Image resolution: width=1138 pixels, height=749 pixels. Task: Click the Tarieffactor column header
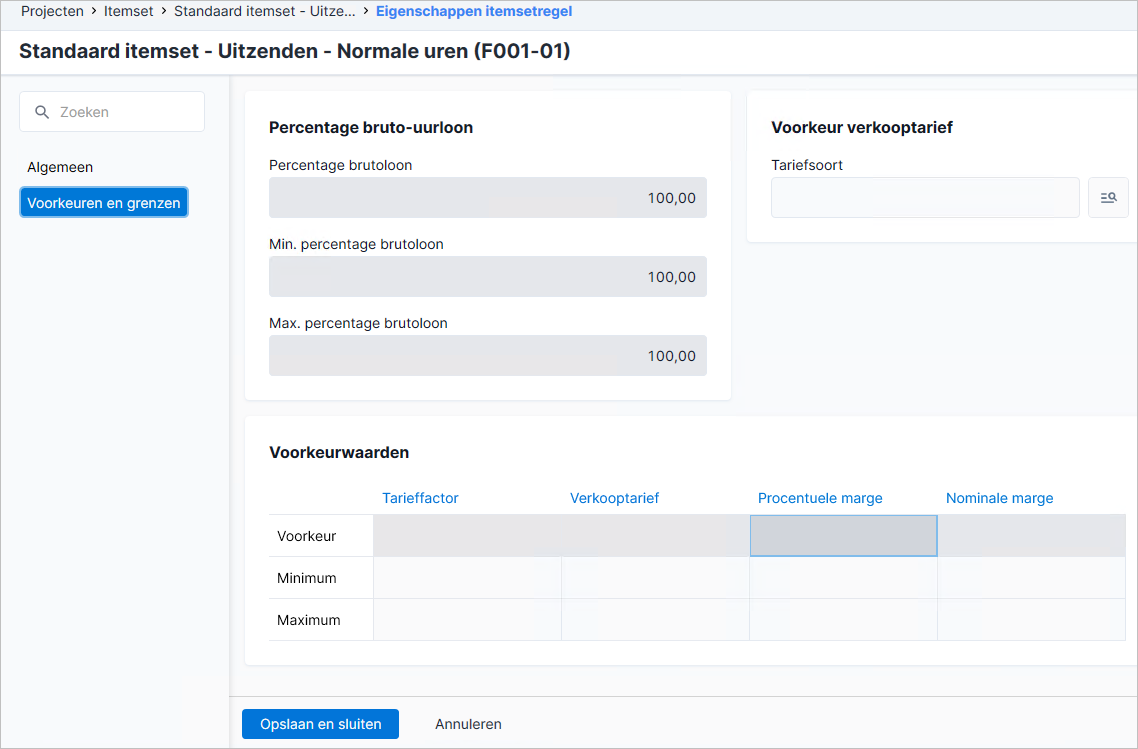420,498
